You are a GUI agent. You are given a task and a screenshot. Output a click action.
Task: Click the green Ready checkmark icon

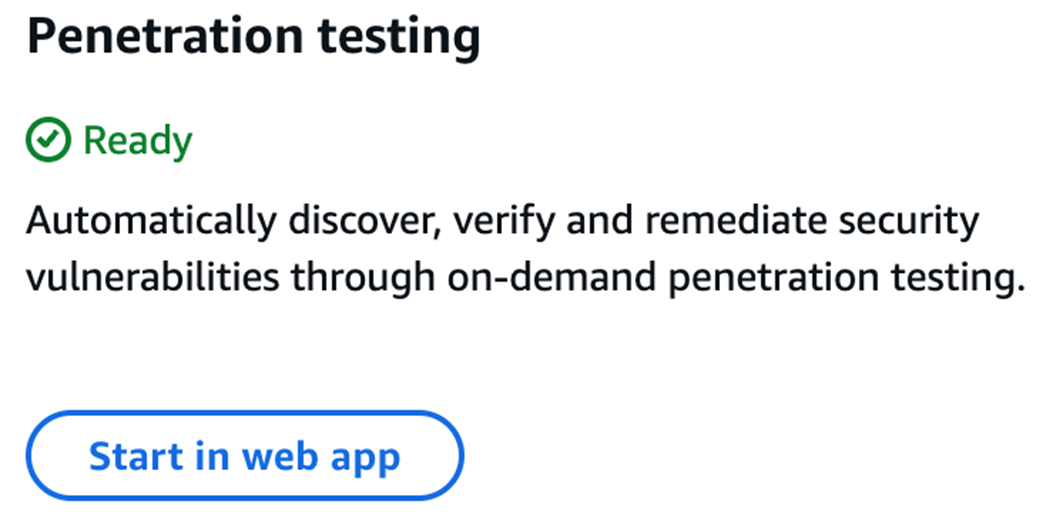(48, 142)
